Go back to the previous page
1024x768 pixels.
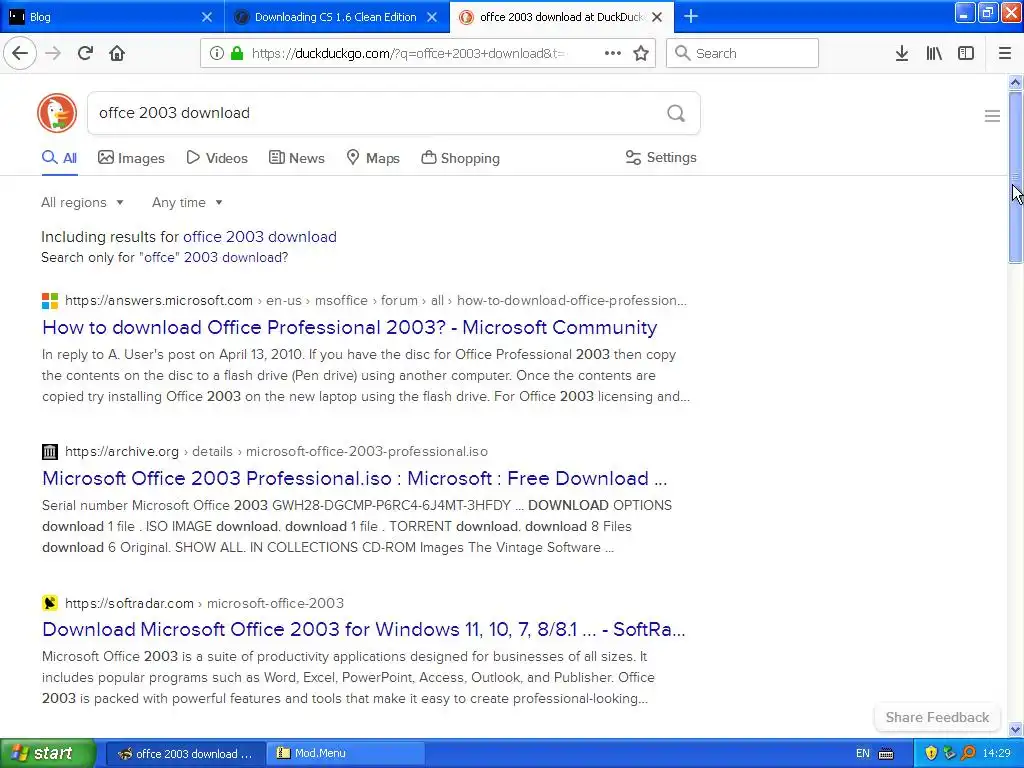[20, 53]
